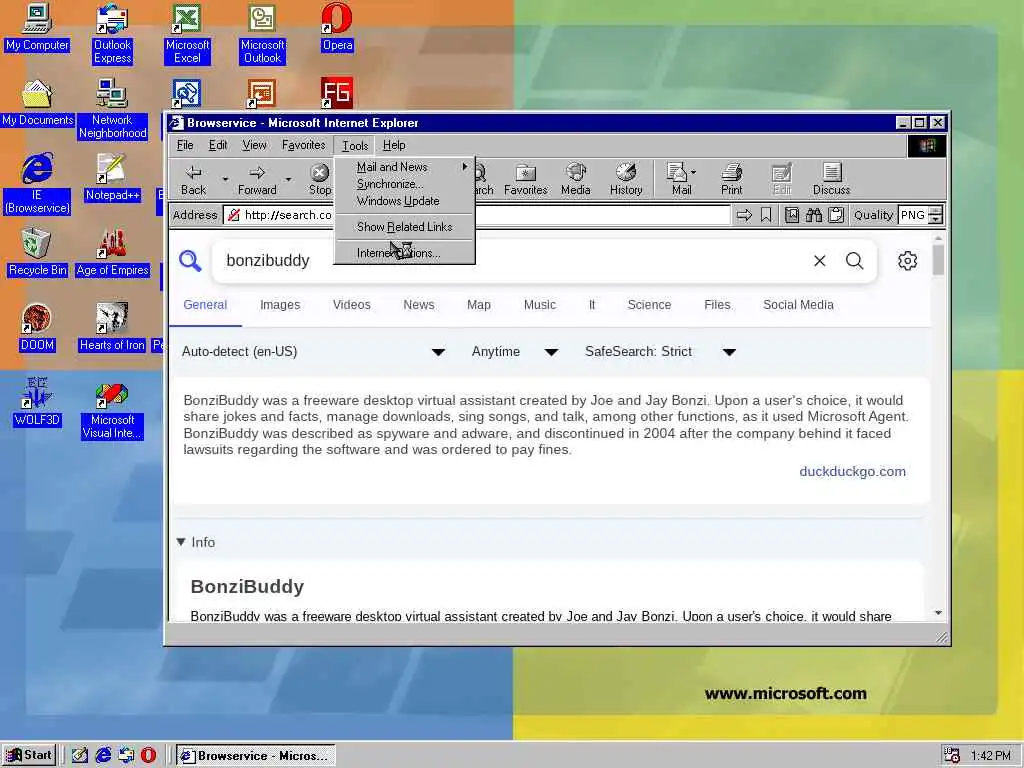The height and width of the screenshot is (768, 1024).
Task: Switch to the Images search tab
Action: point(280,305)
